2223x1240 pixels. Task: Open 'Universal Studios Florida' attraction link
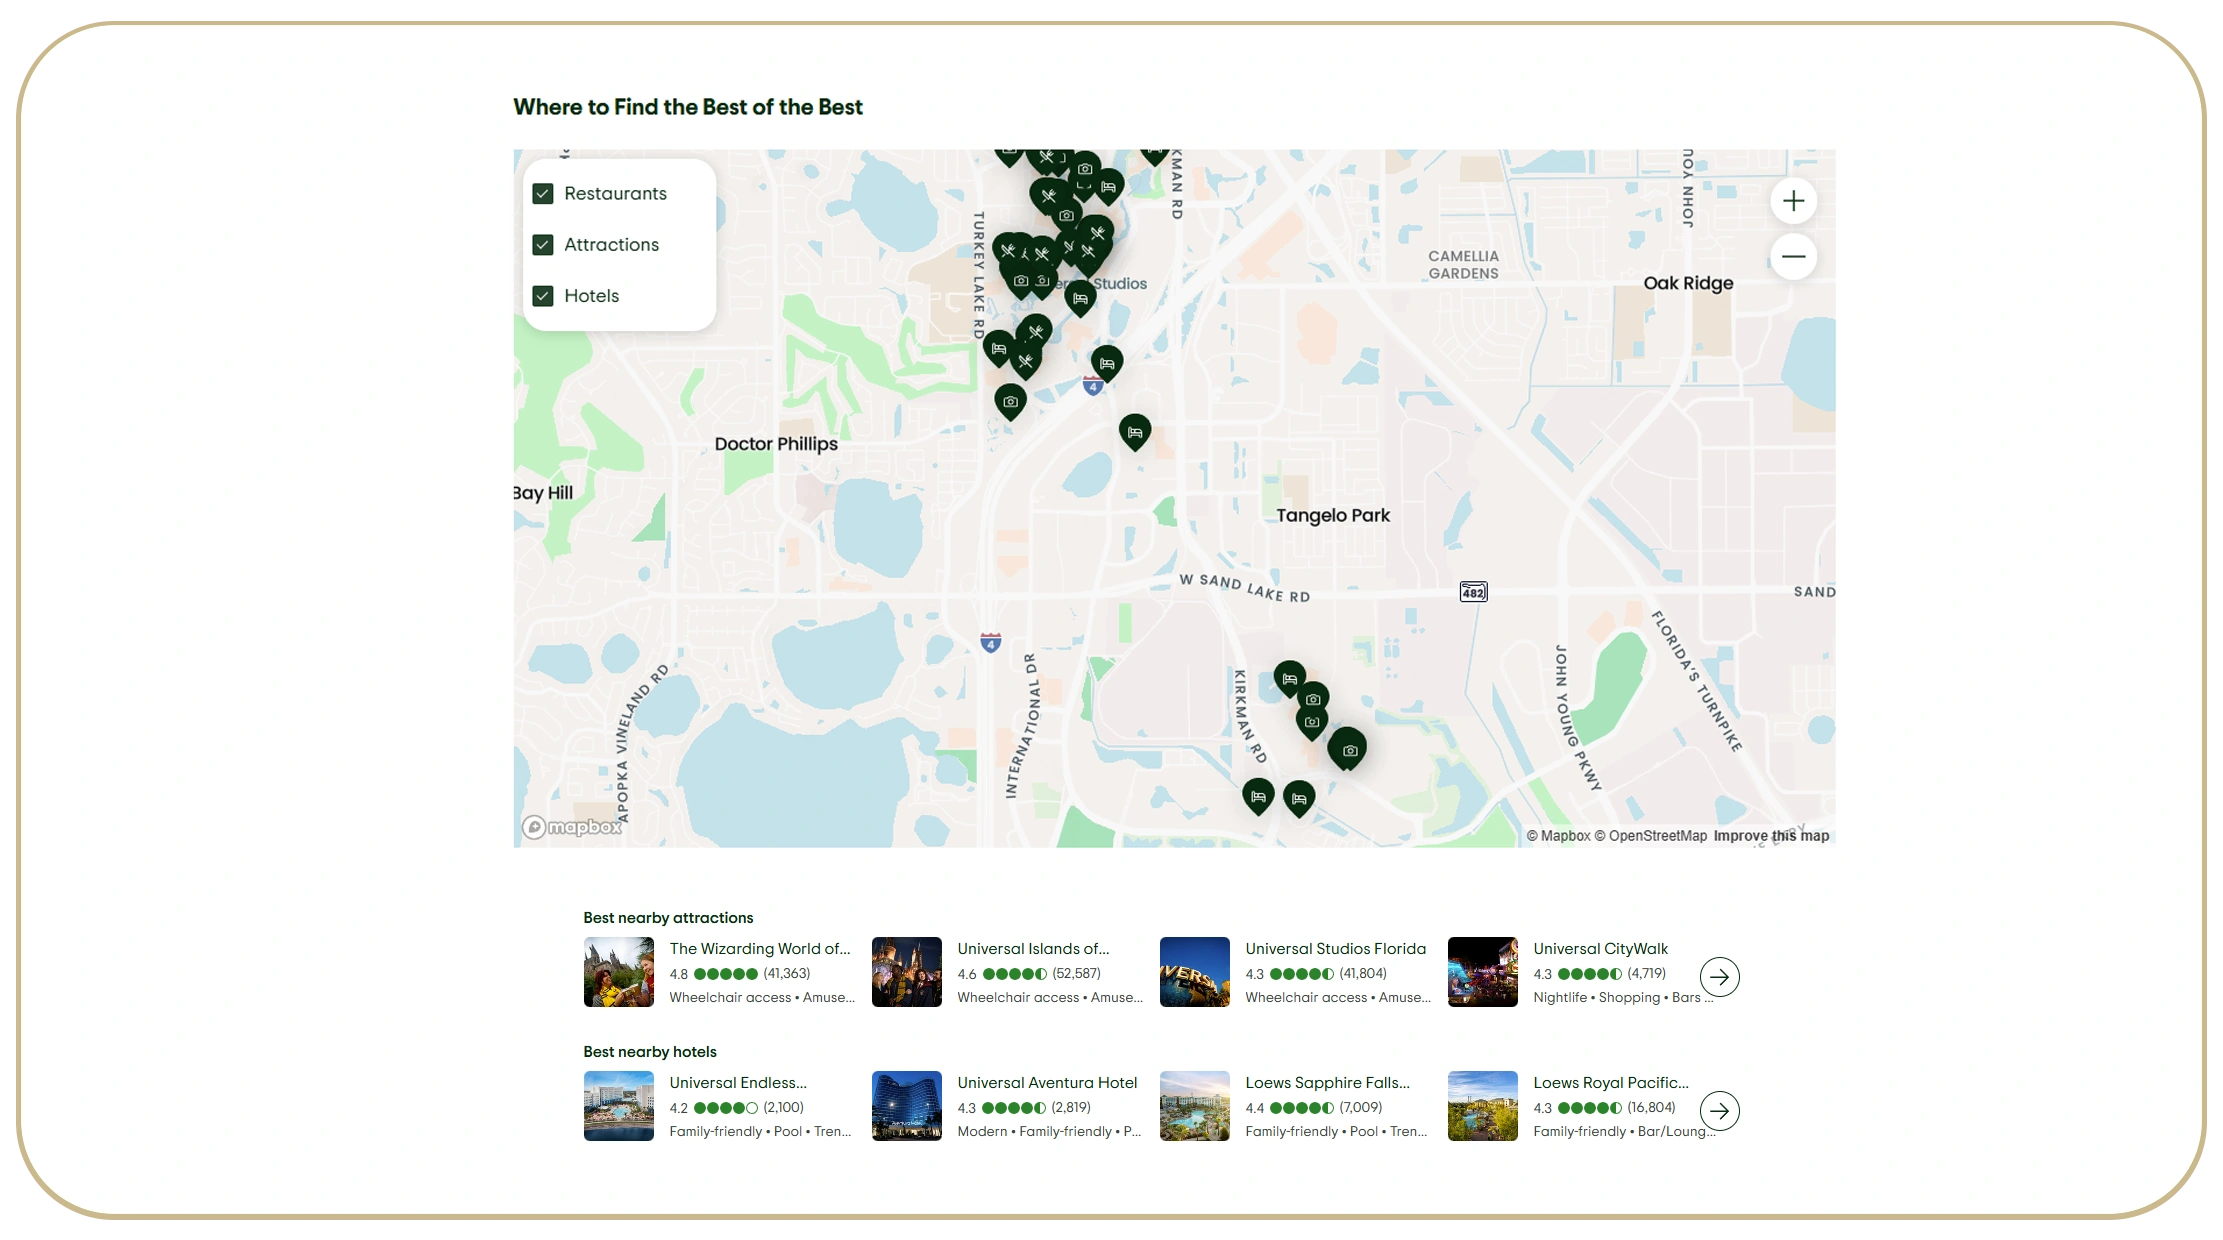coord(1336,949)
